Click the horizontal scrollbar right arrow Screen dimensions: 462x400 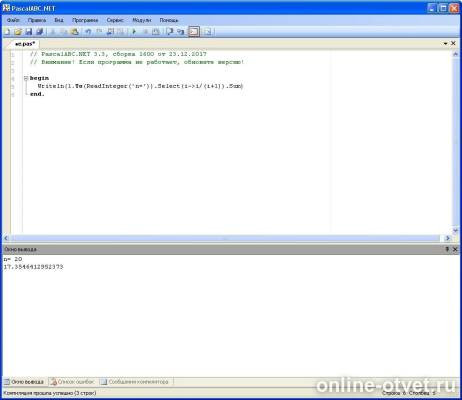click(448, 238)
